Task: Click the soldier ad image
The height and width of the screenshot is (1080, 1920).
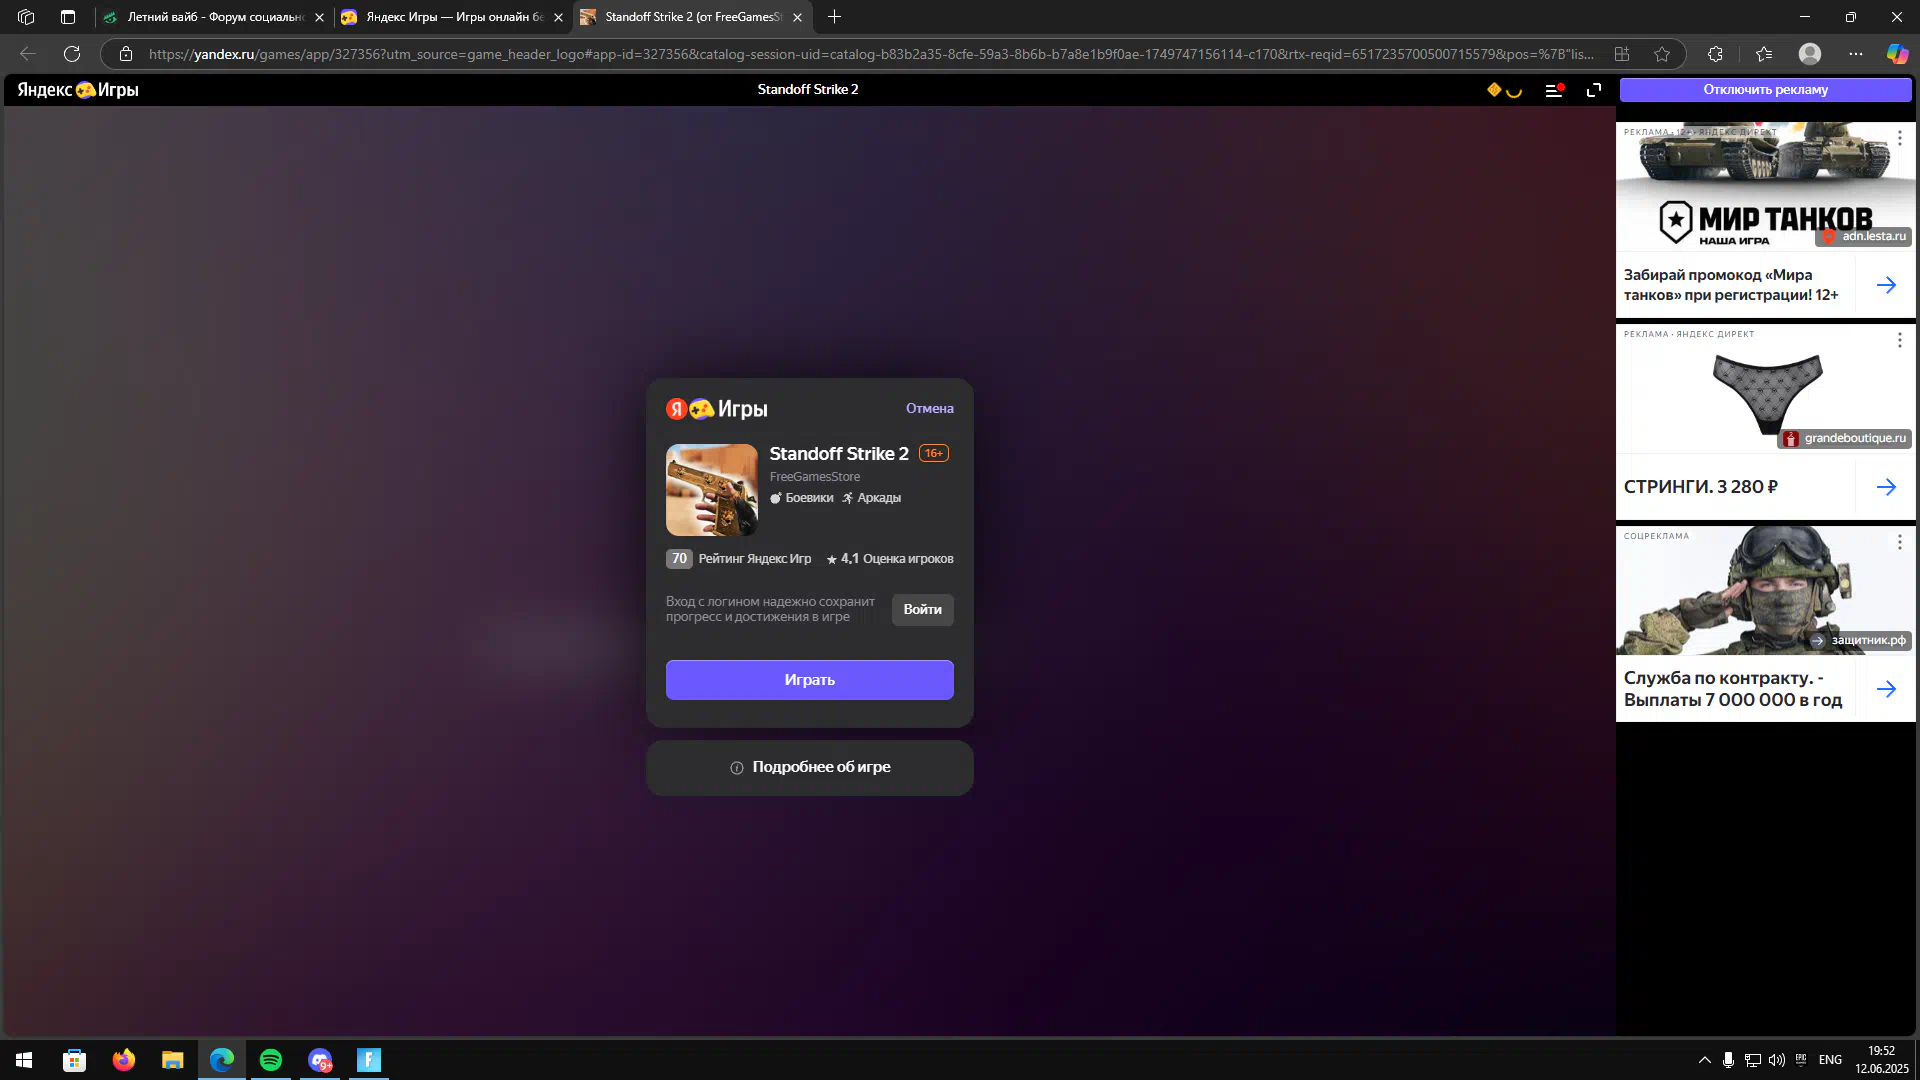Action: [x=1765, y=591]
